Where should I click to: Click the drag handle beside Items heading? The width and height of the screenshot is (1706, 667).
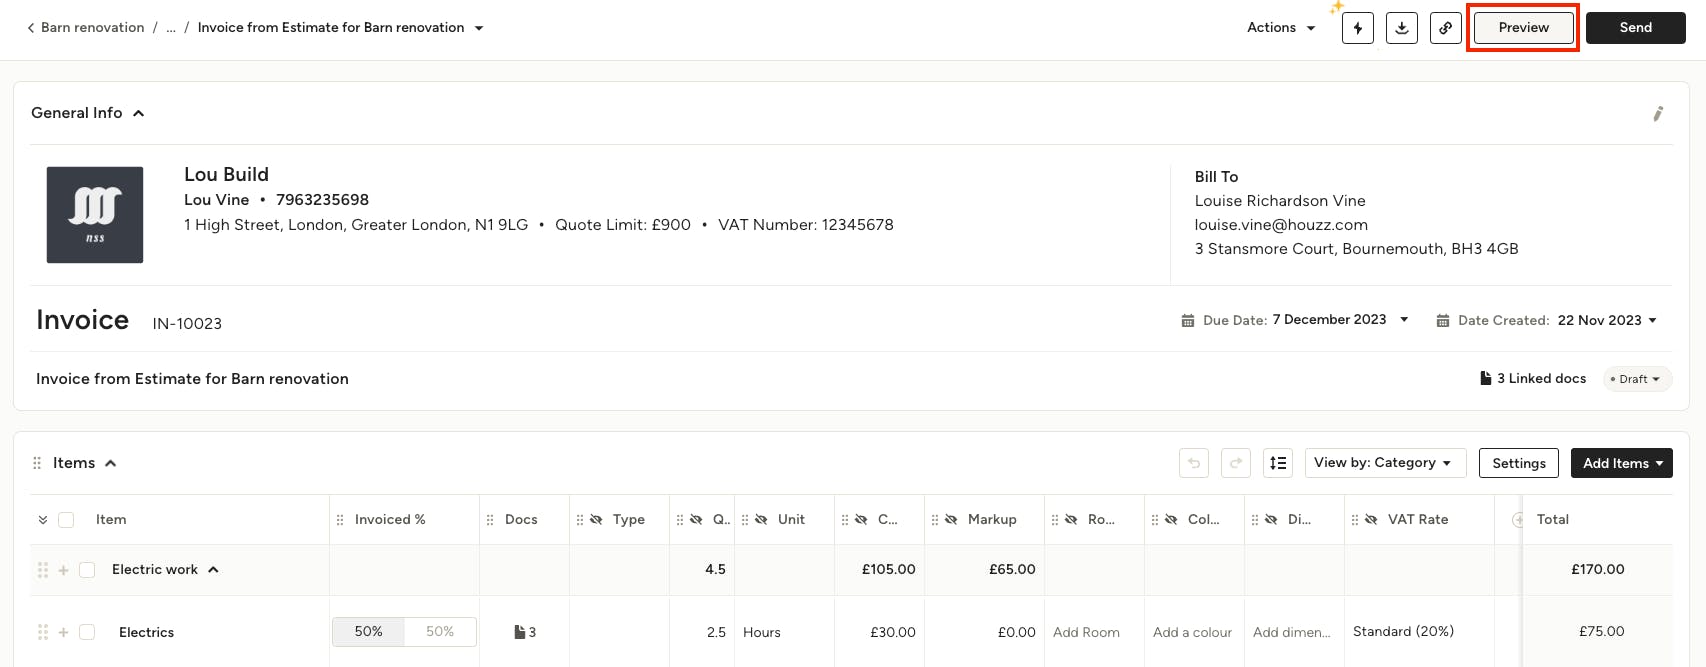(37, 463)
